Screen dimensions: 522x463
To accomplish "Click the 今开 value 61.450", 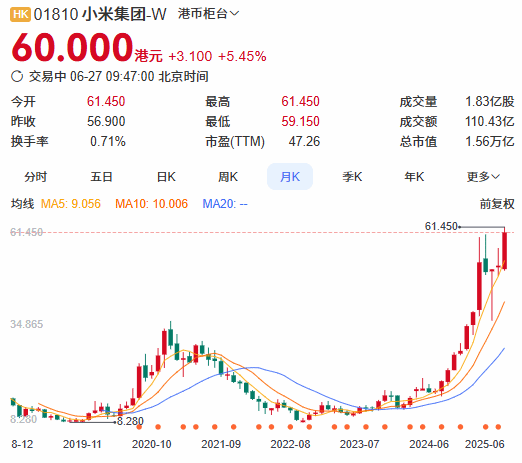I will click(x=106, y=101).
